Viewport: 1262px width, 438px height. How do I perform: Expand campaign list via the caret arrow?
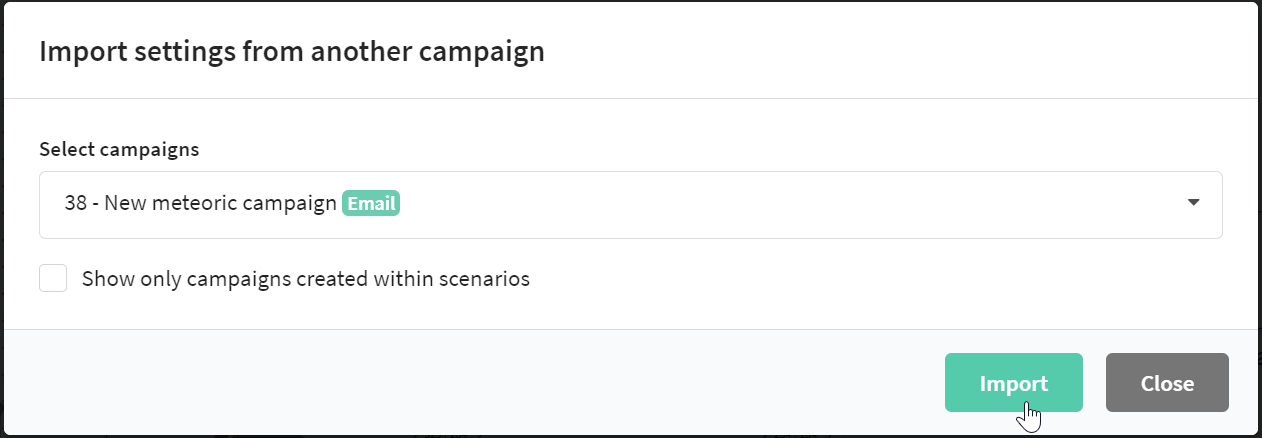click(x=1193, y=202)
